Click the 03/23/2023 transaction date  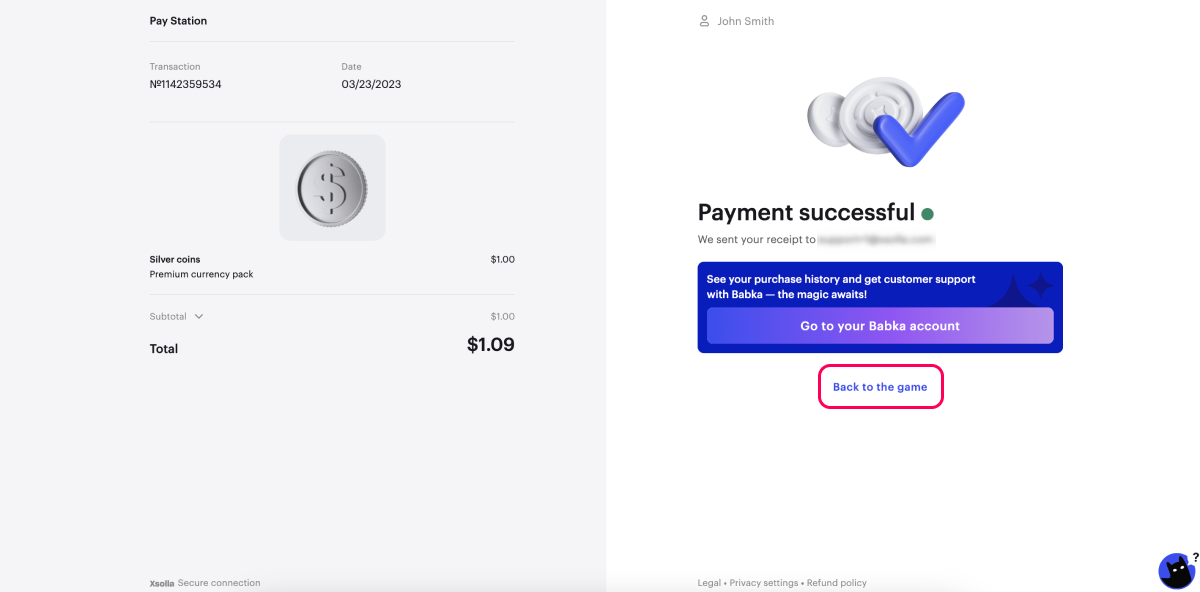[x=371, y=84]
